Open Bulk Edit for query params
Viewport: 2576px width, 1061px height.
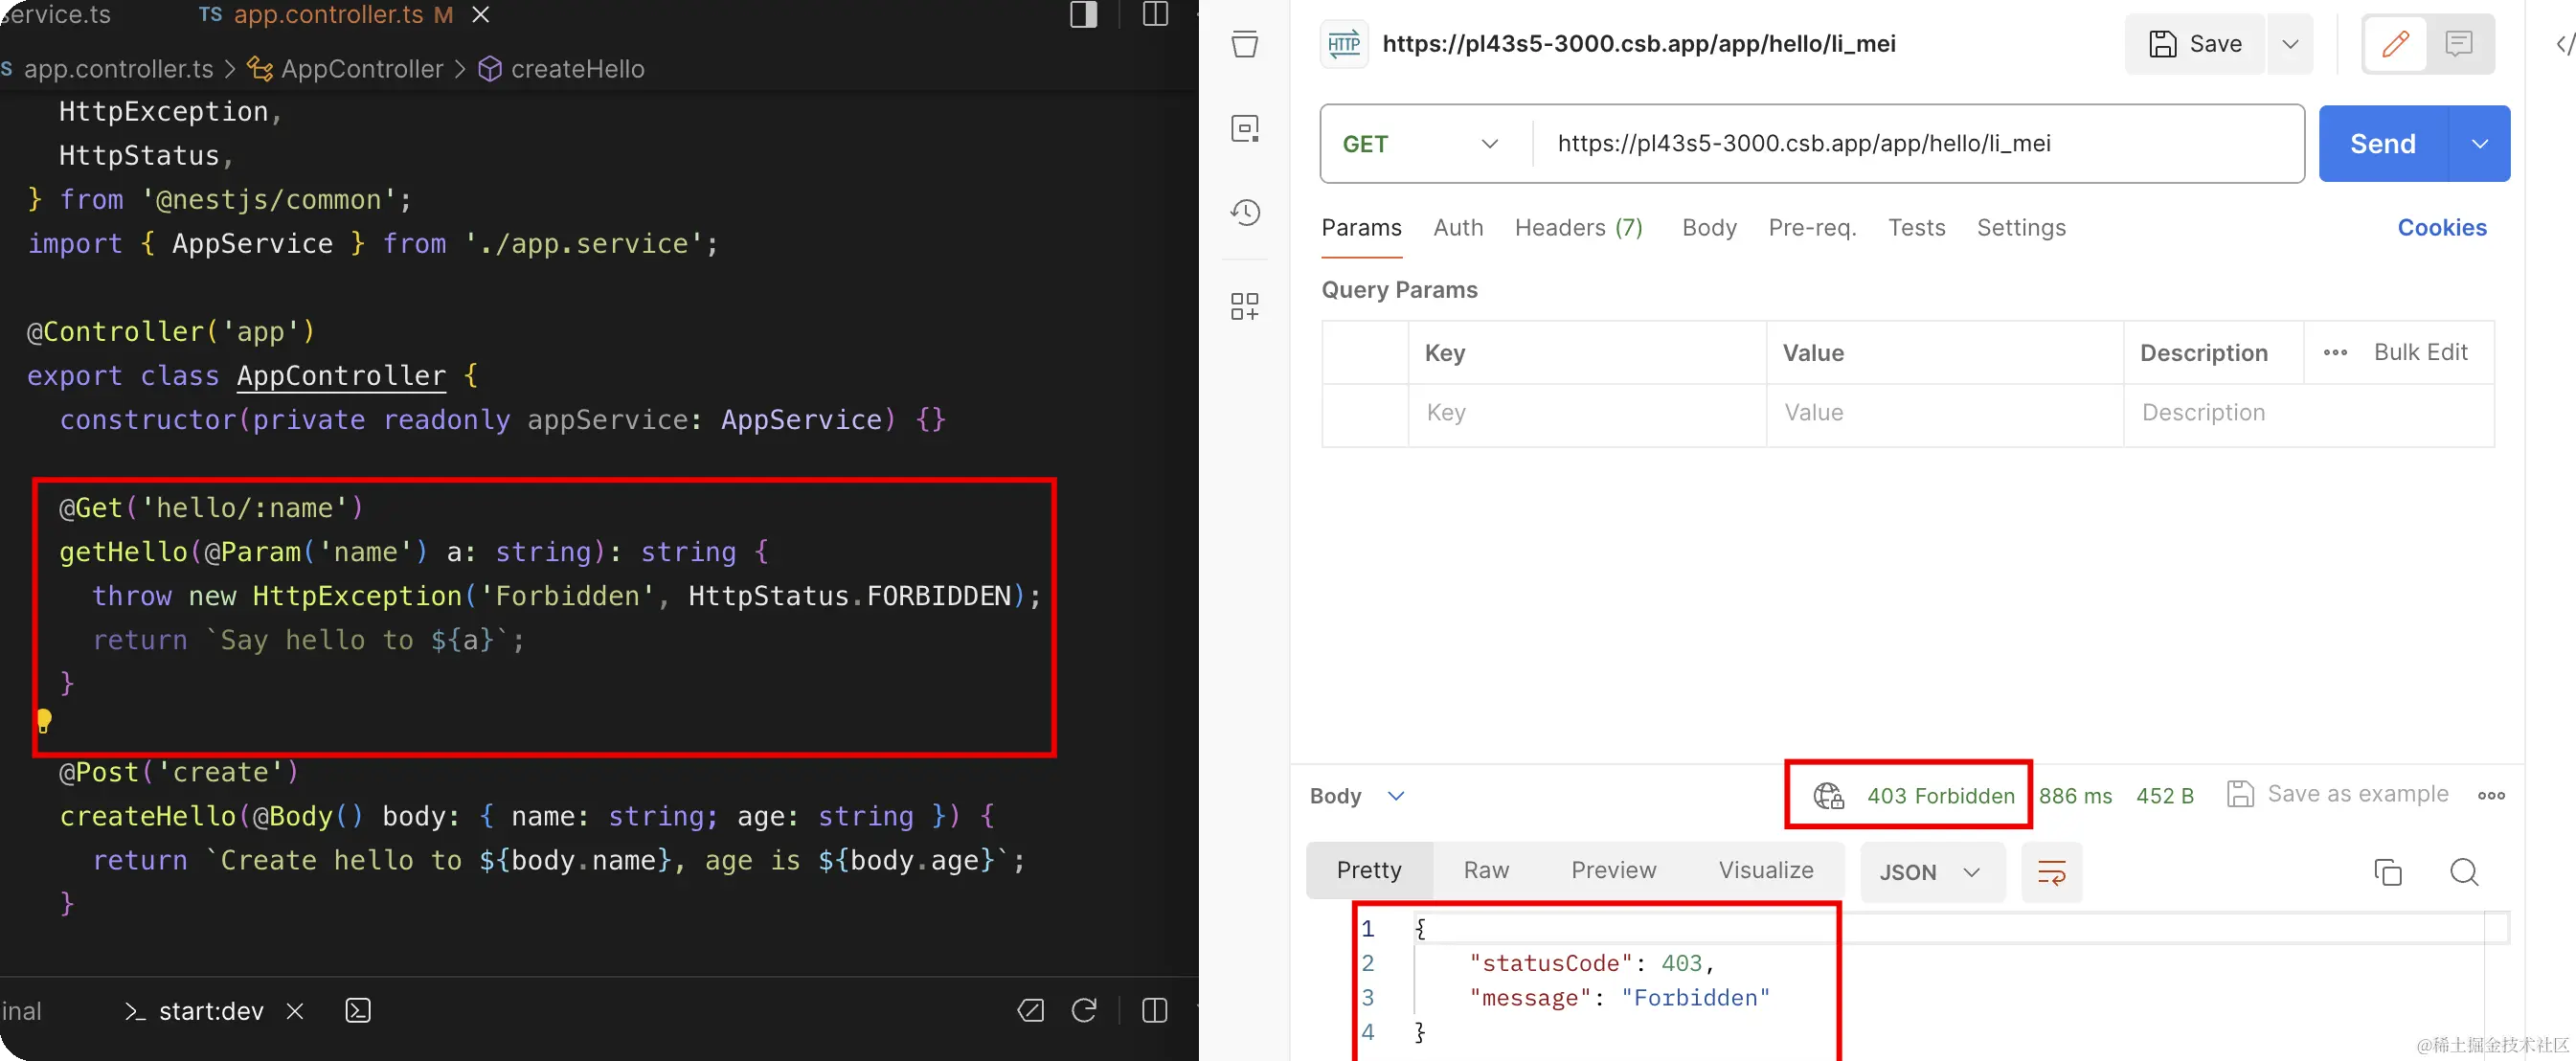[2420, 352]
